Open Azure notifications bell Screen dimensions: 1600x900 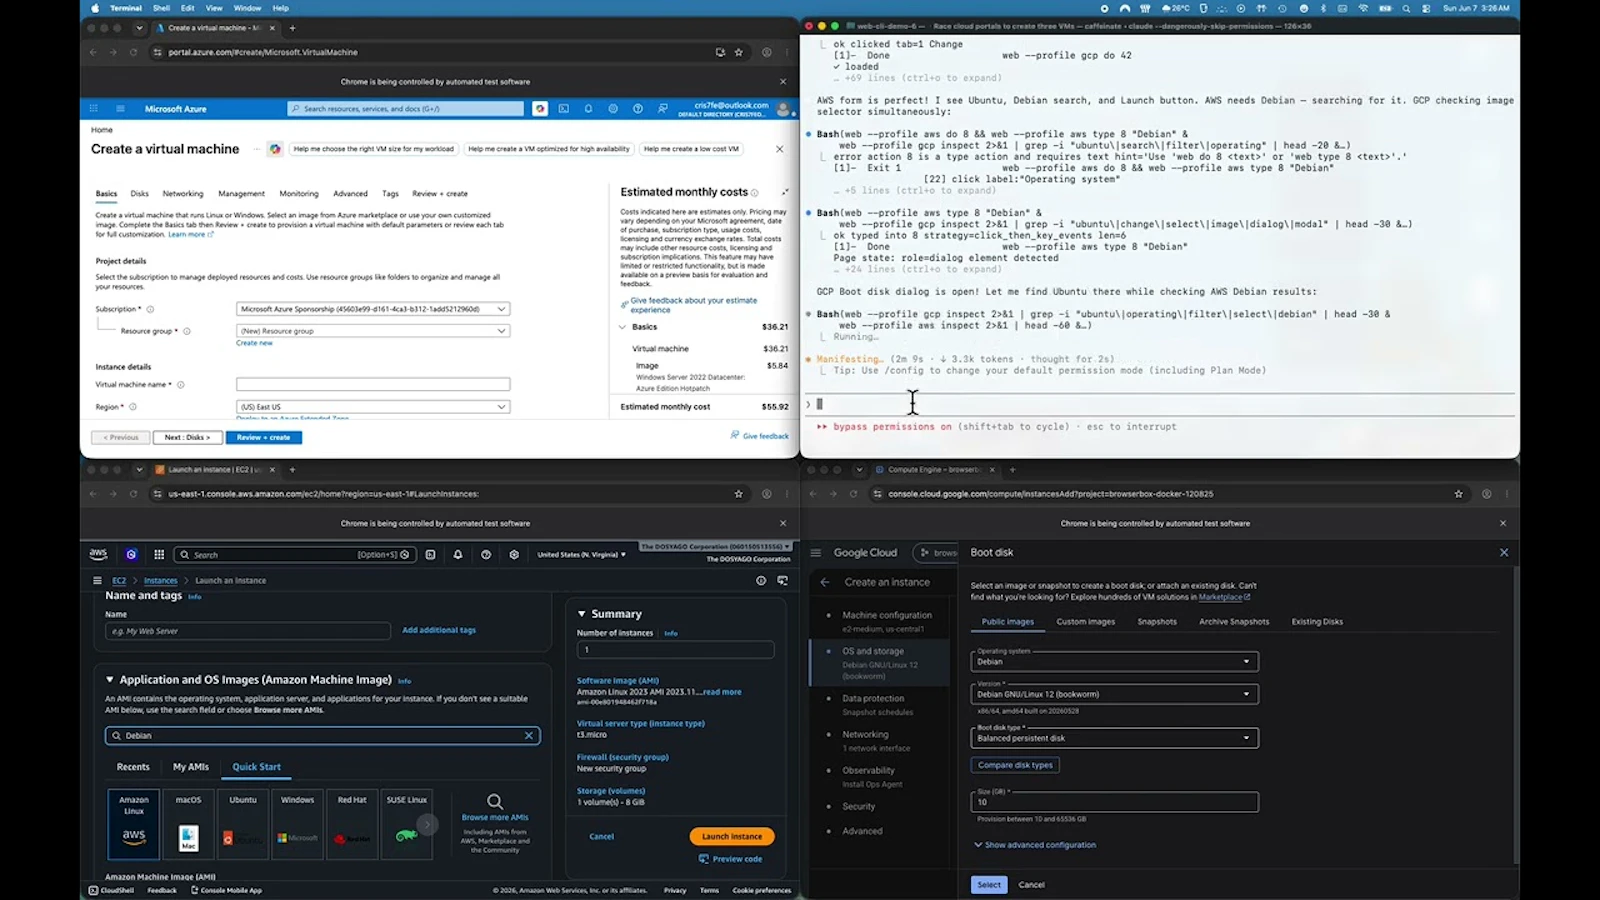[588, 108]
